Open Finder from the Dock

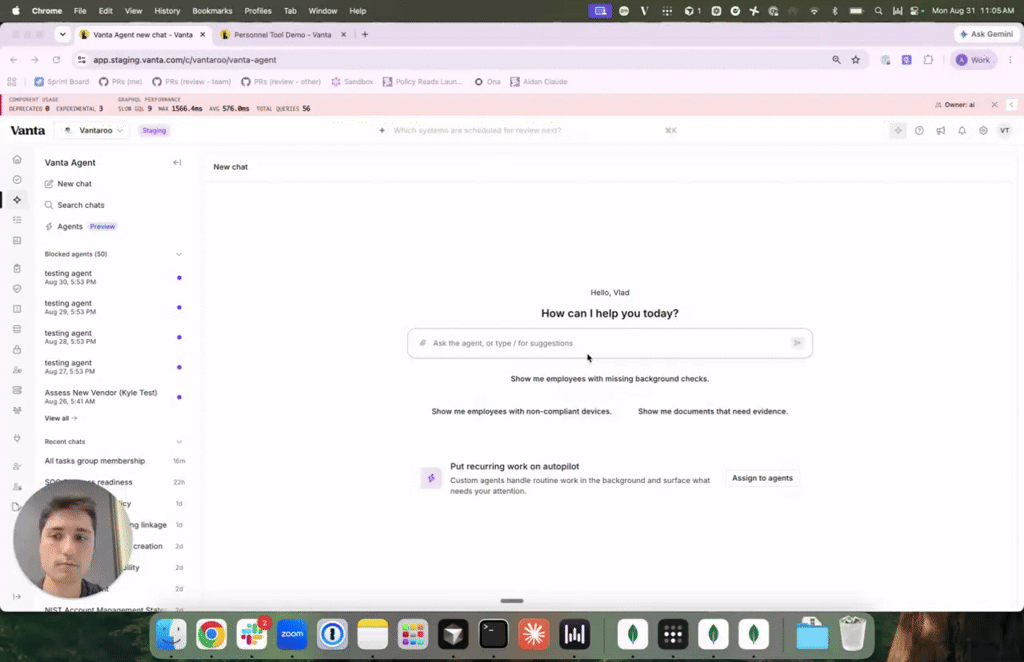pos(171,634)
